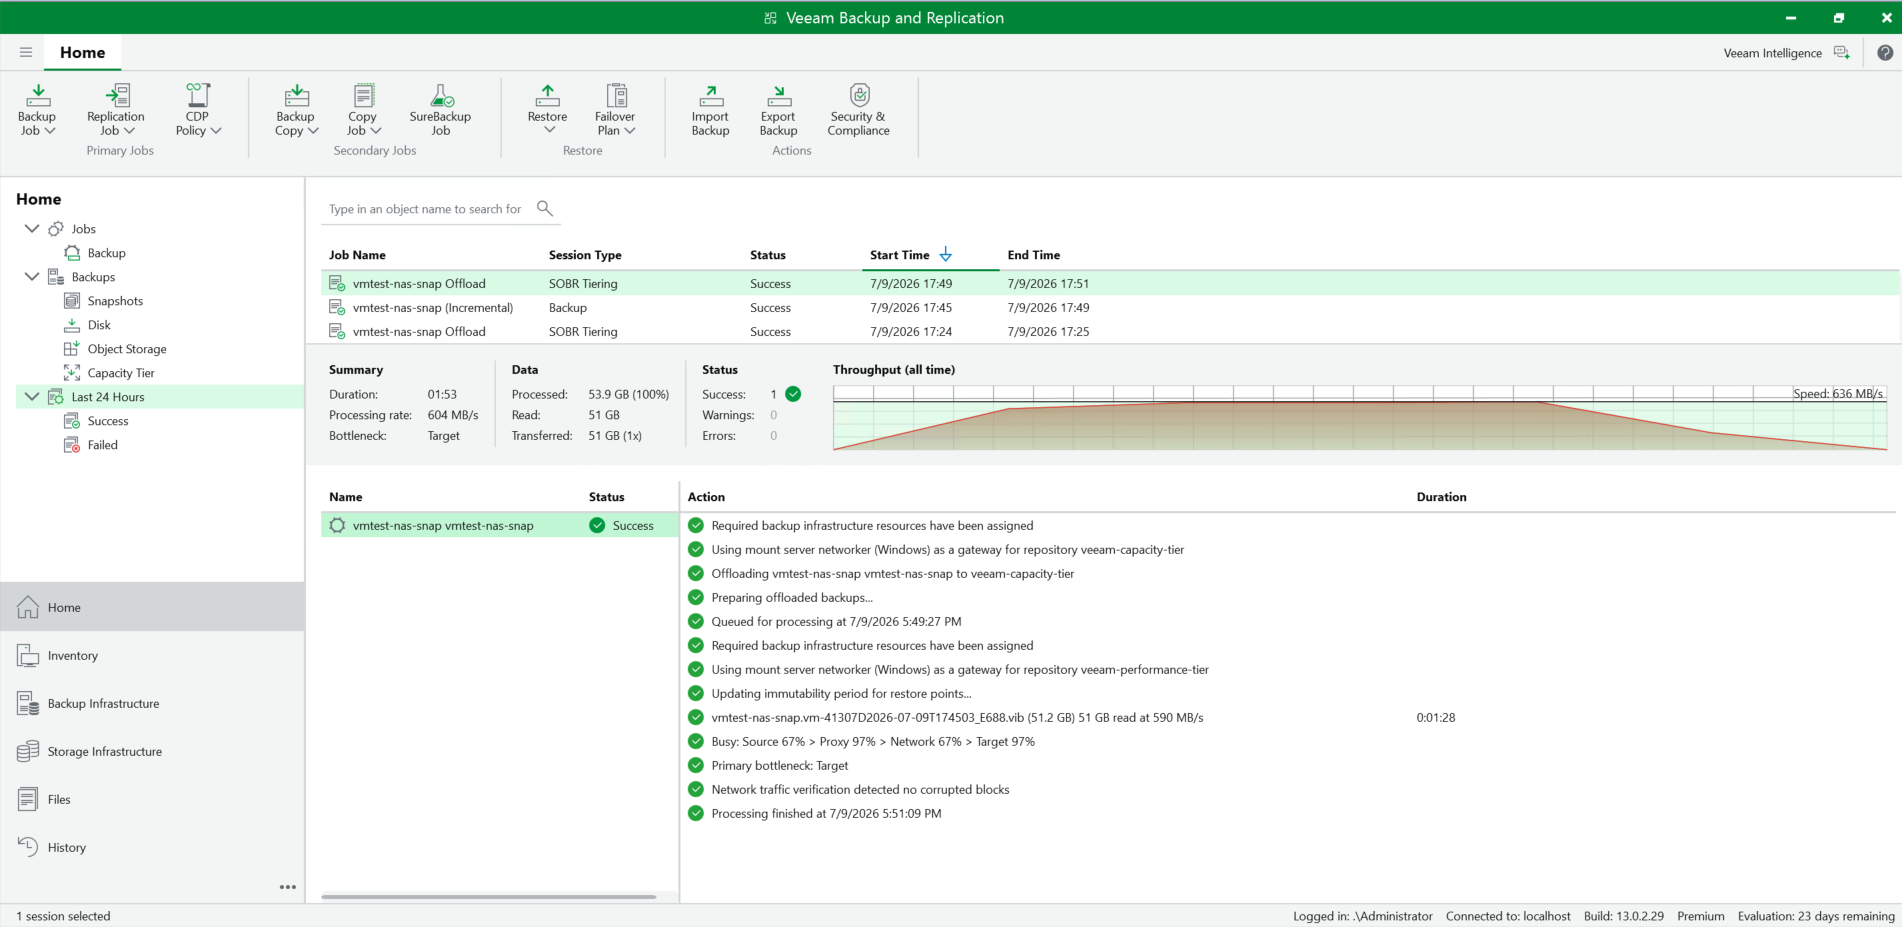This screenshot has width=1902, height=927.
Task: Select the Failed sessions tree item
Action: (91, 445)
